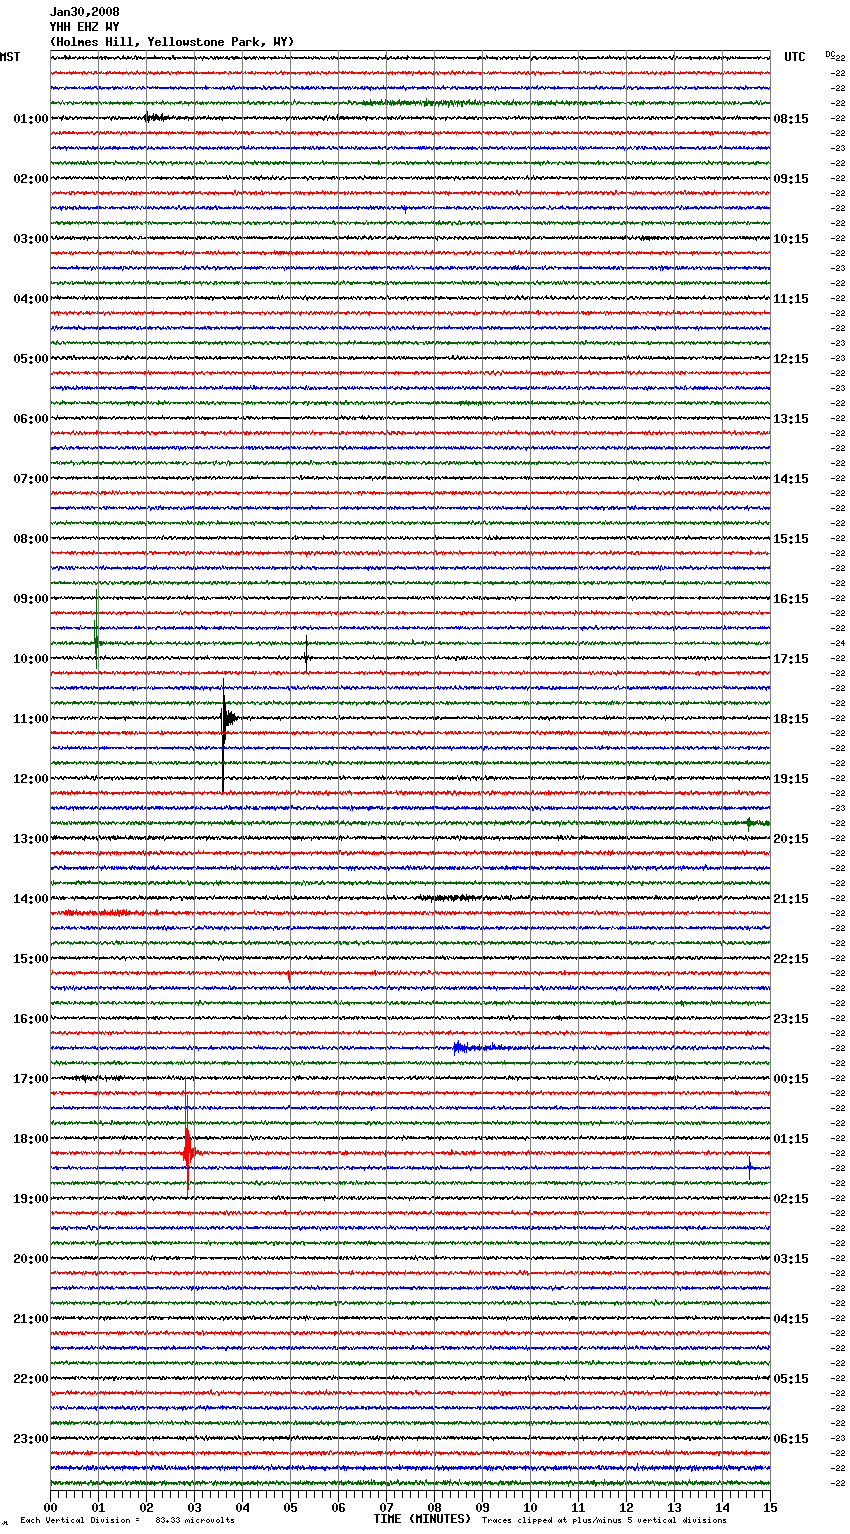Select the 18:00 MST time label
This screenshot has width=850, height=1534.
(31, 1139)
